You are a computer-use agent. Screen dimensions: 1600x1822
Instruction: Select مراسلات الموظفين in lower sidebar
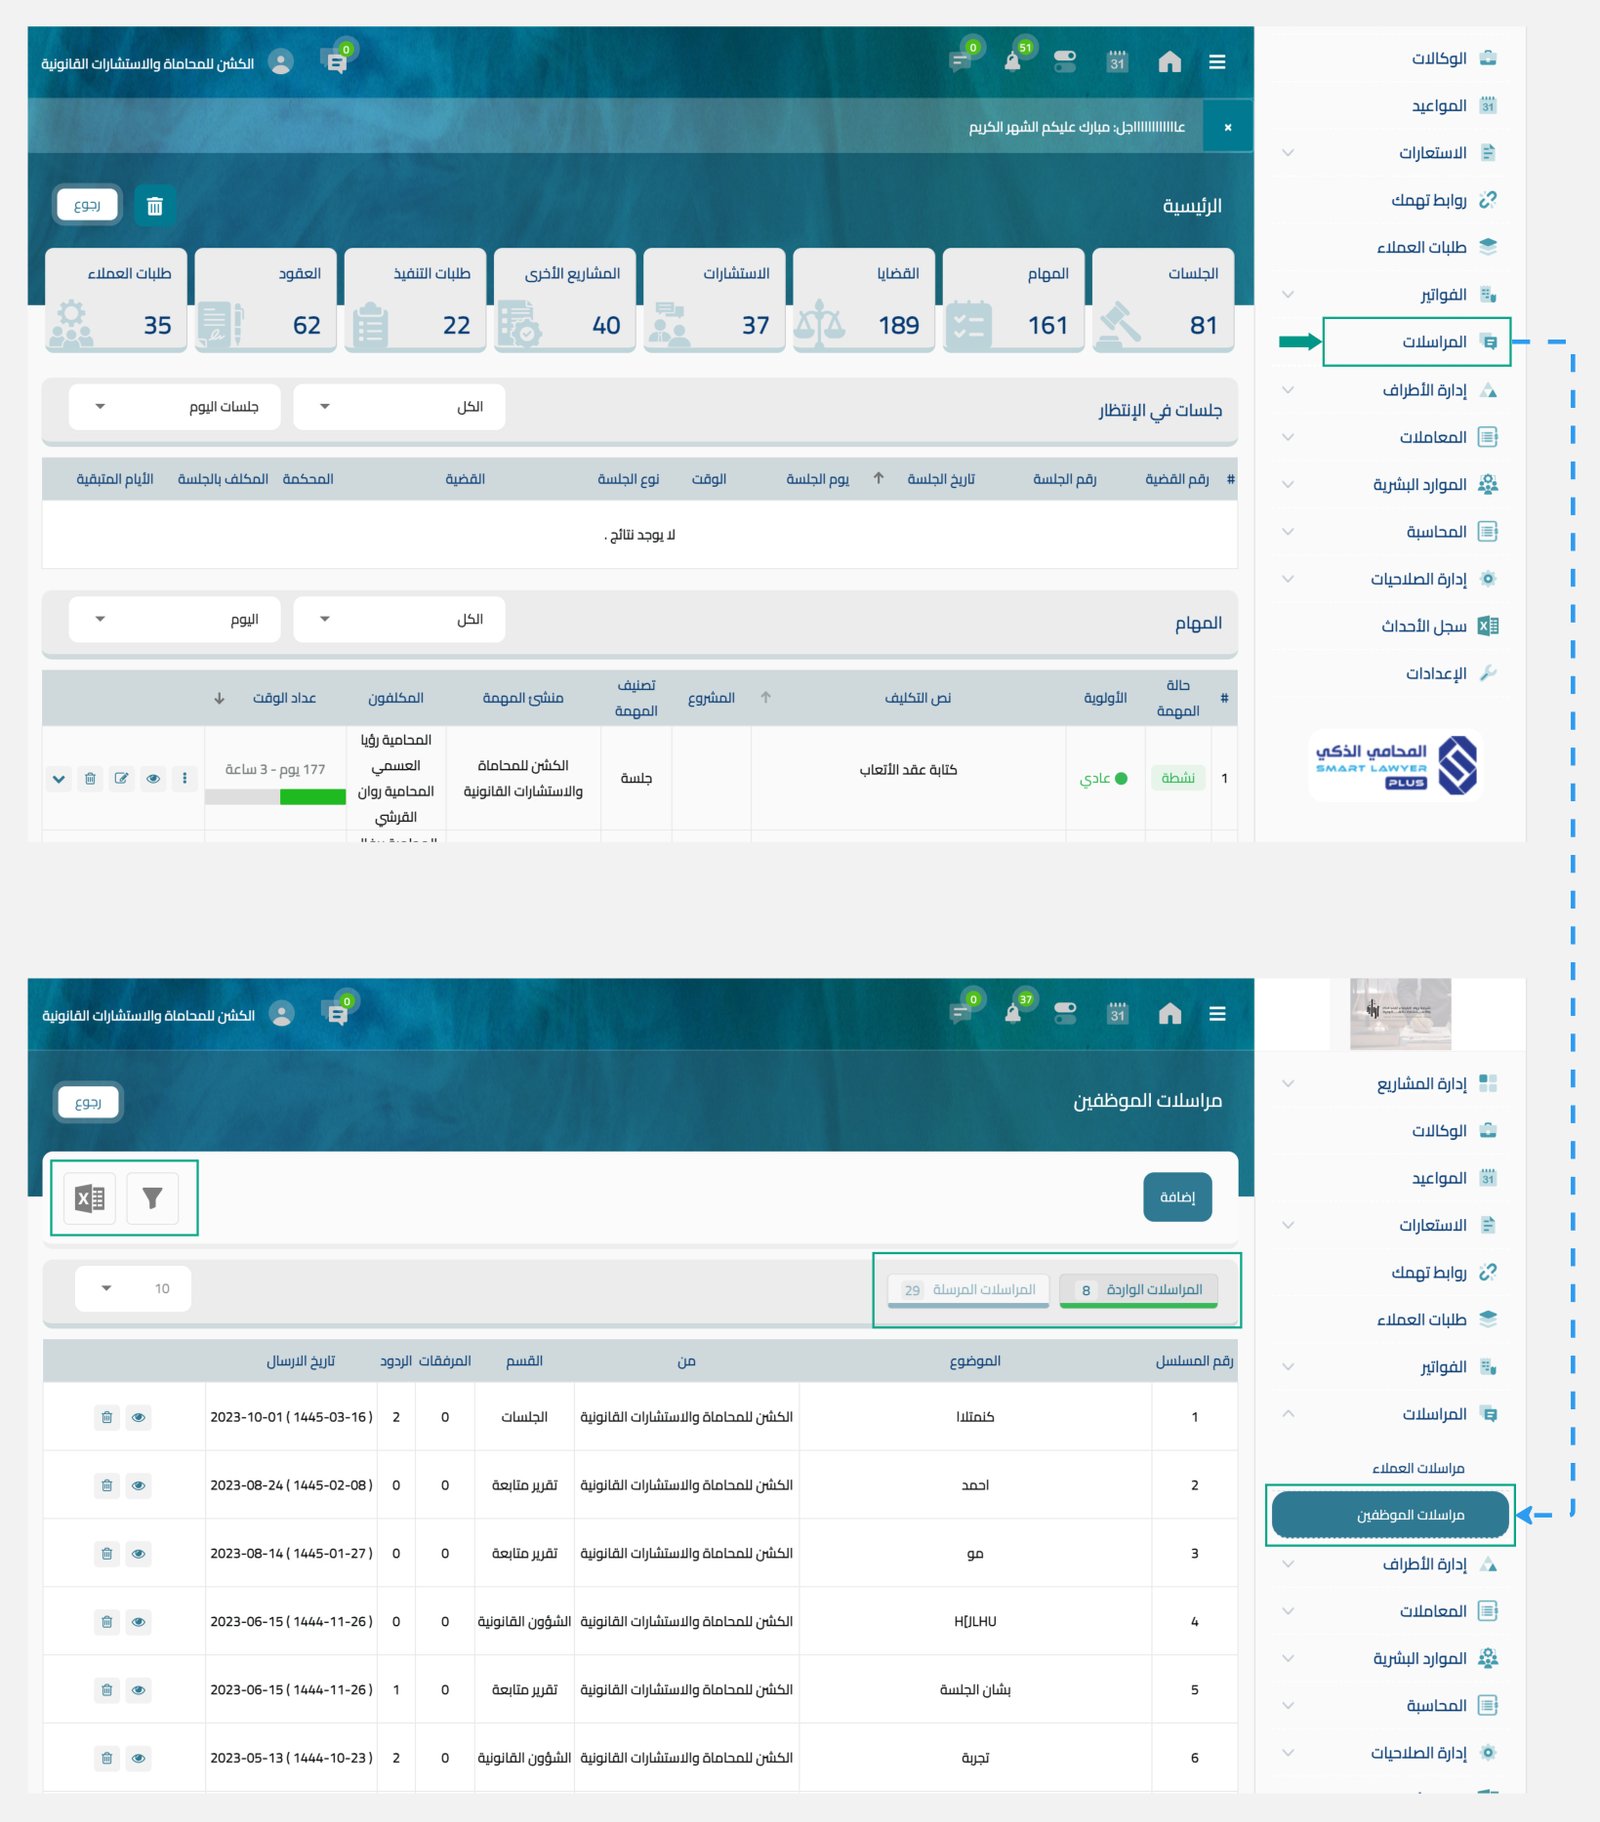(x=1390, y=1515)
